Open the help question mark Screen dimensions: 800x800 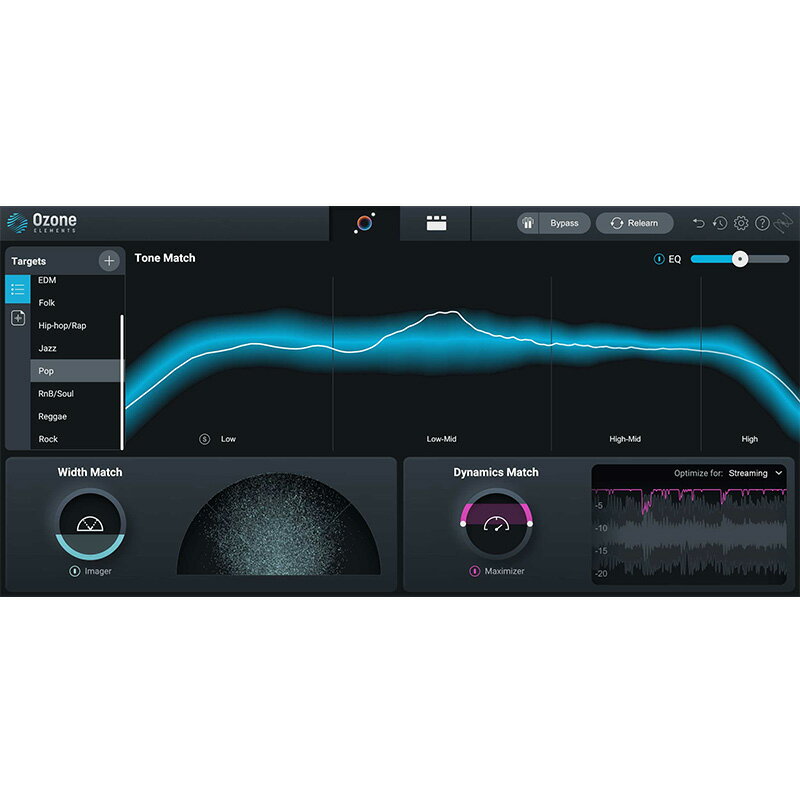tap(762, 223)
